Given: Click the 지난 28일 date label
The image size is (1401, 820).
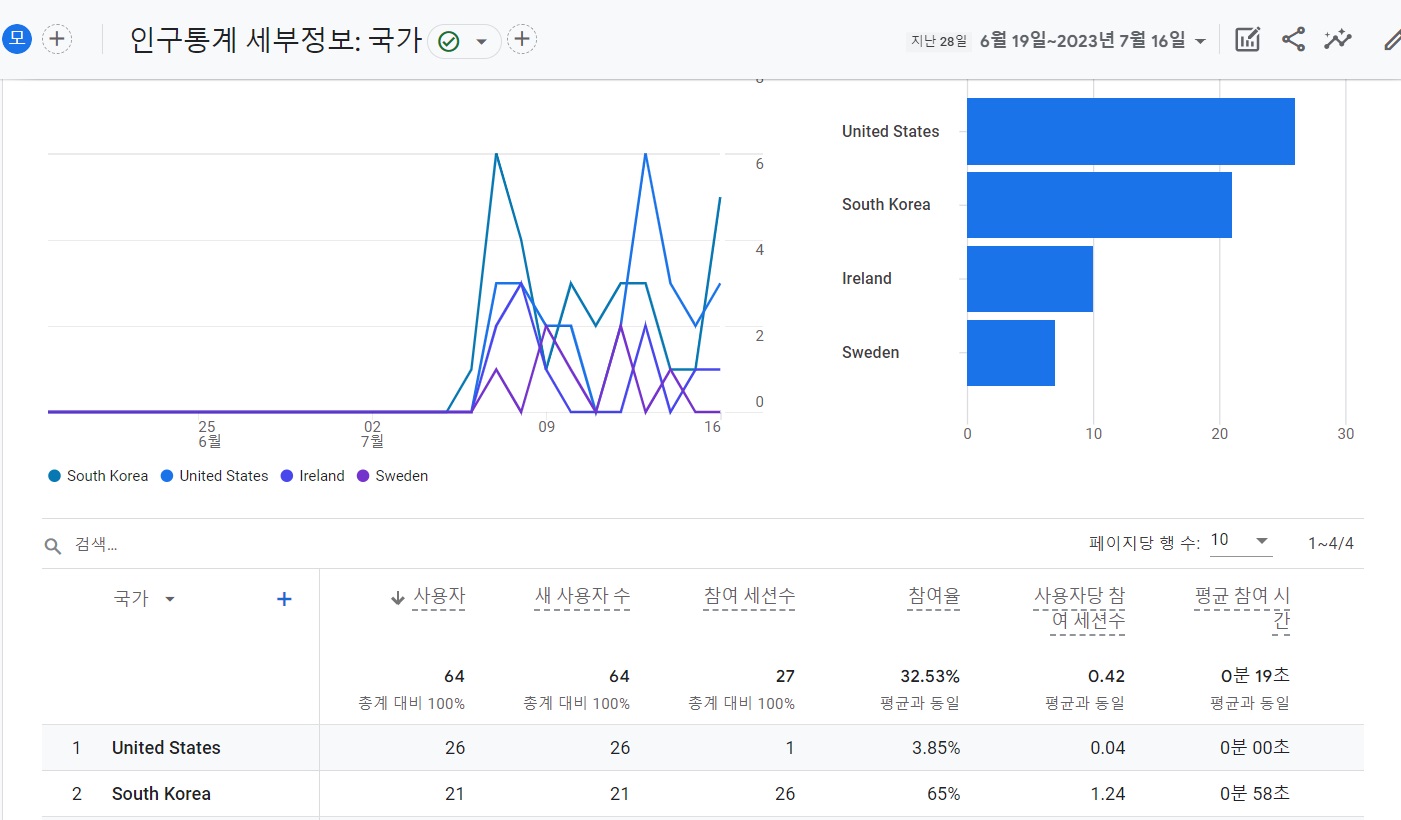Looking at the screenshot, I should tap(938, 41).
